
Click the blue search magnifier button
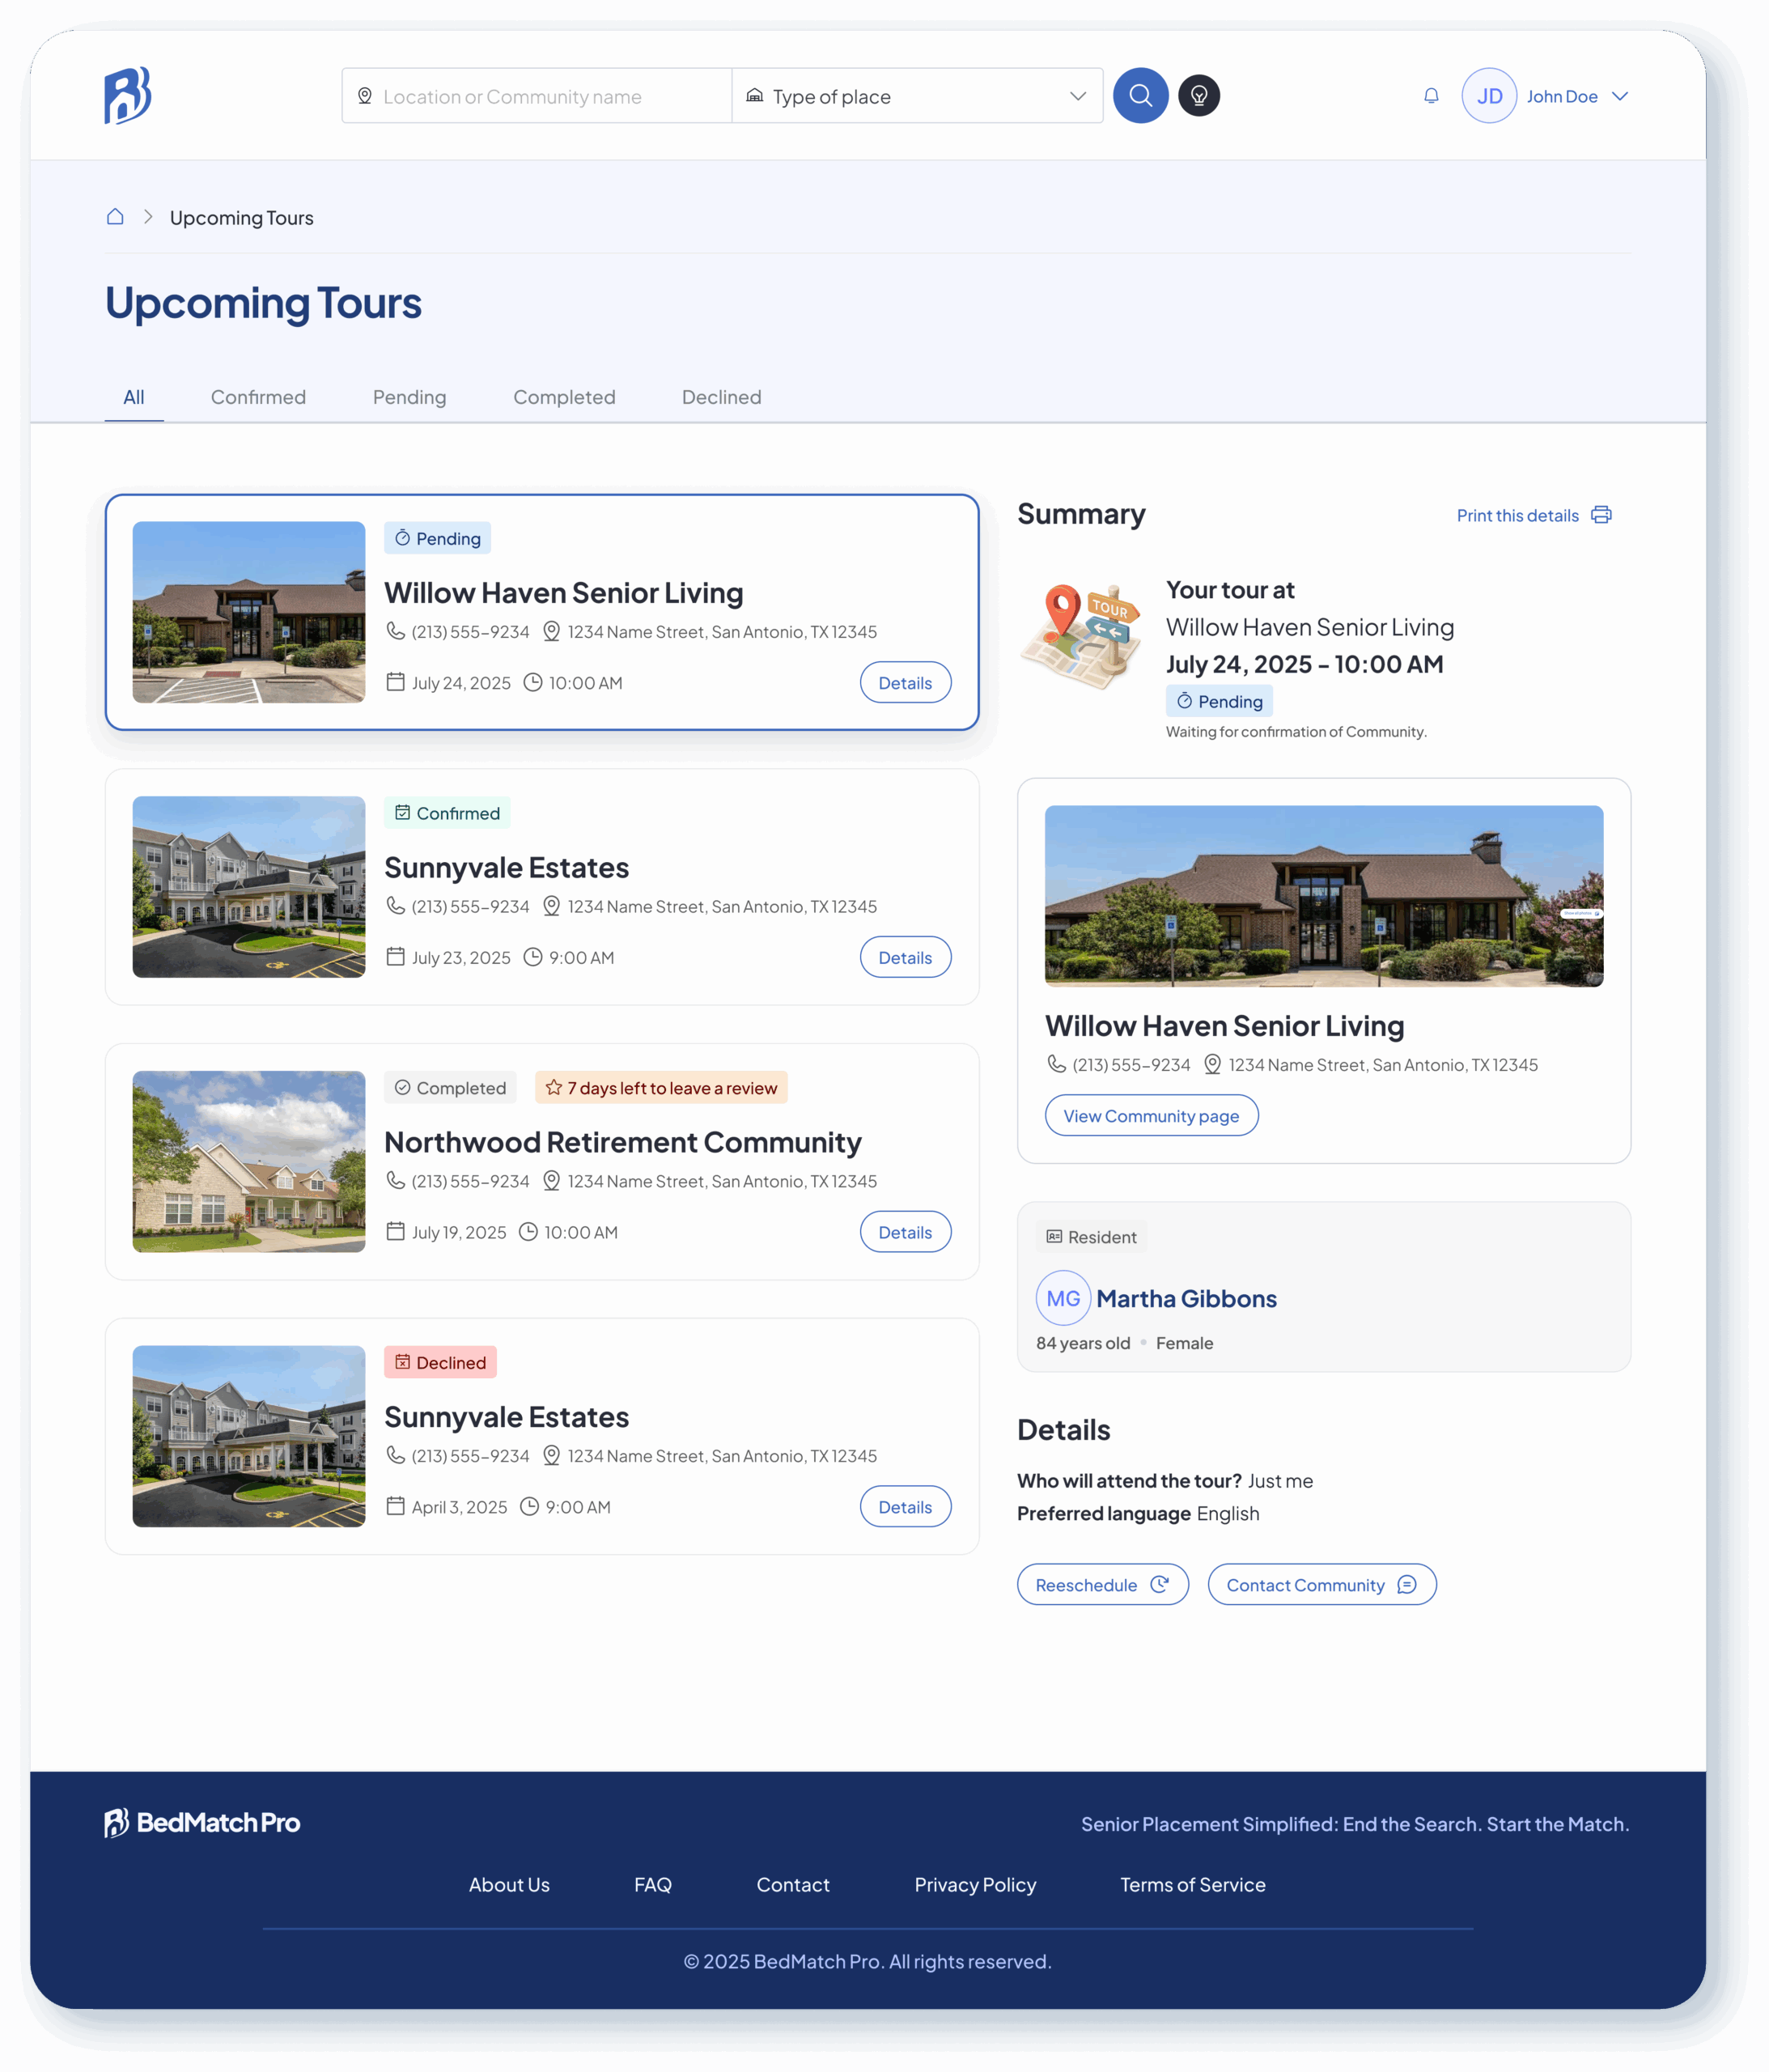(x=1140, y=96)
